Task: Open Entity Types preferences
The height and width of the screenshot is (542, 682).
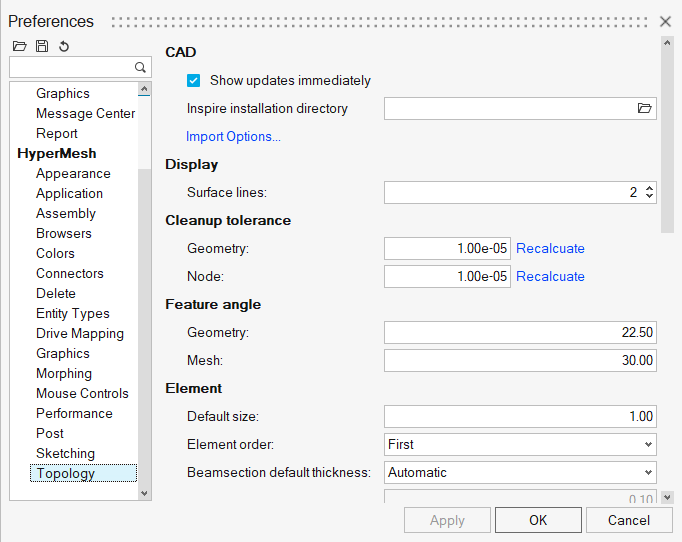Action: pos(73,314)
